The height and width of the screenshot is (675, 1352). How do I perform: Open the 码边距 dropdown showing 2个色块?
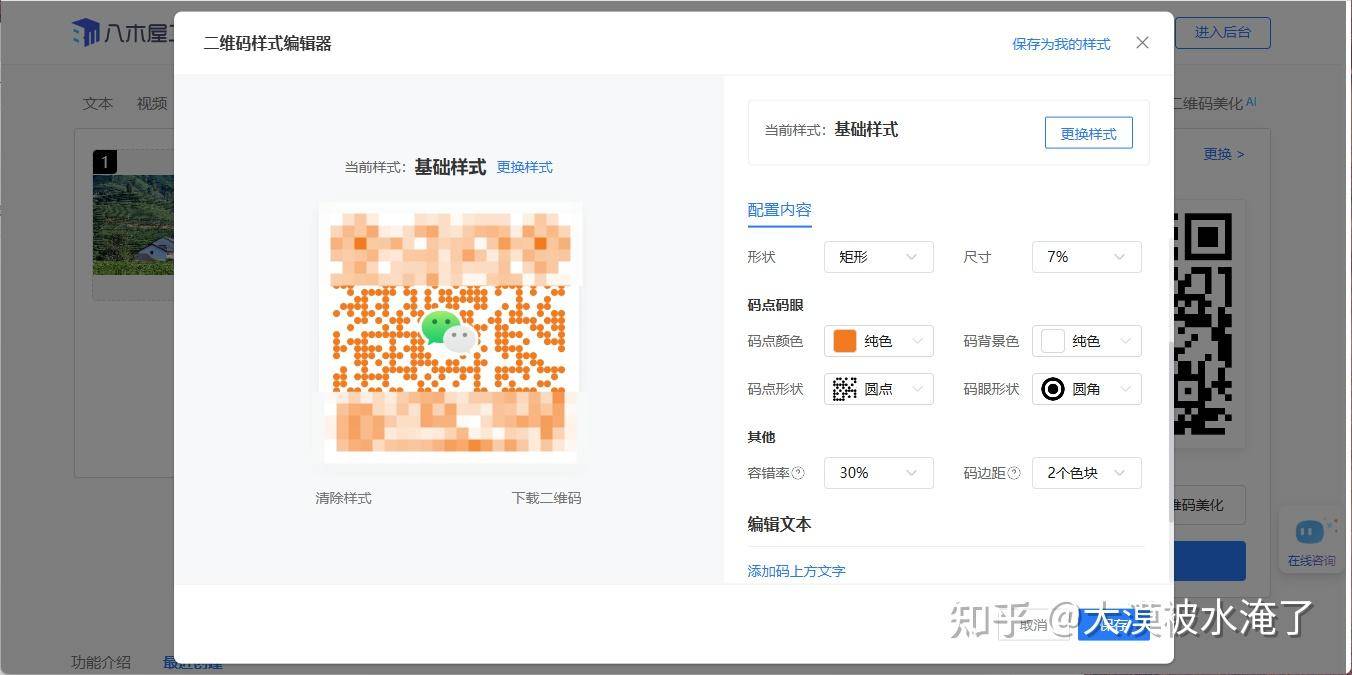[1087, 473]
